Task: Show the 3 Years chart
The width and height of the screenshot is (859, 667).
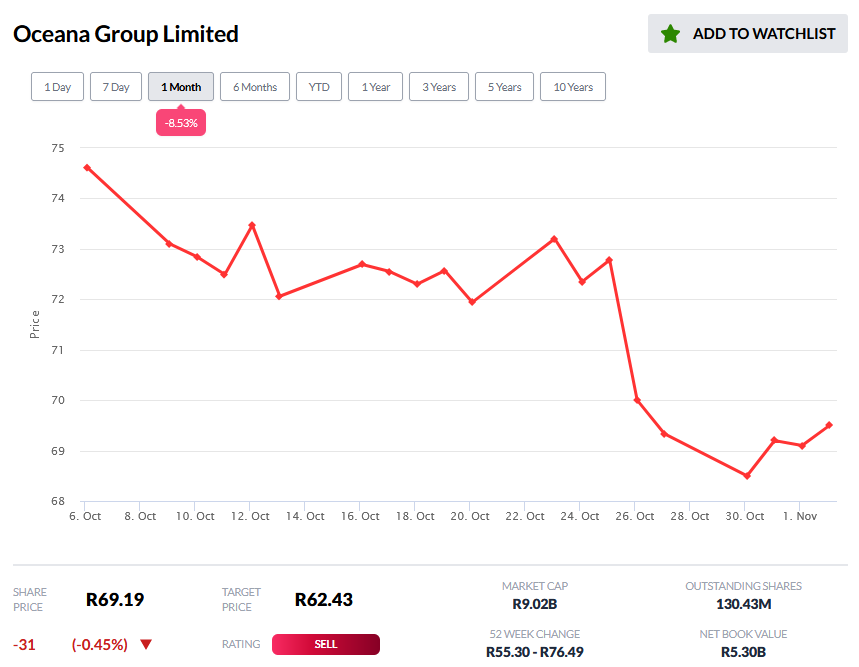Action: coord(439,87)
